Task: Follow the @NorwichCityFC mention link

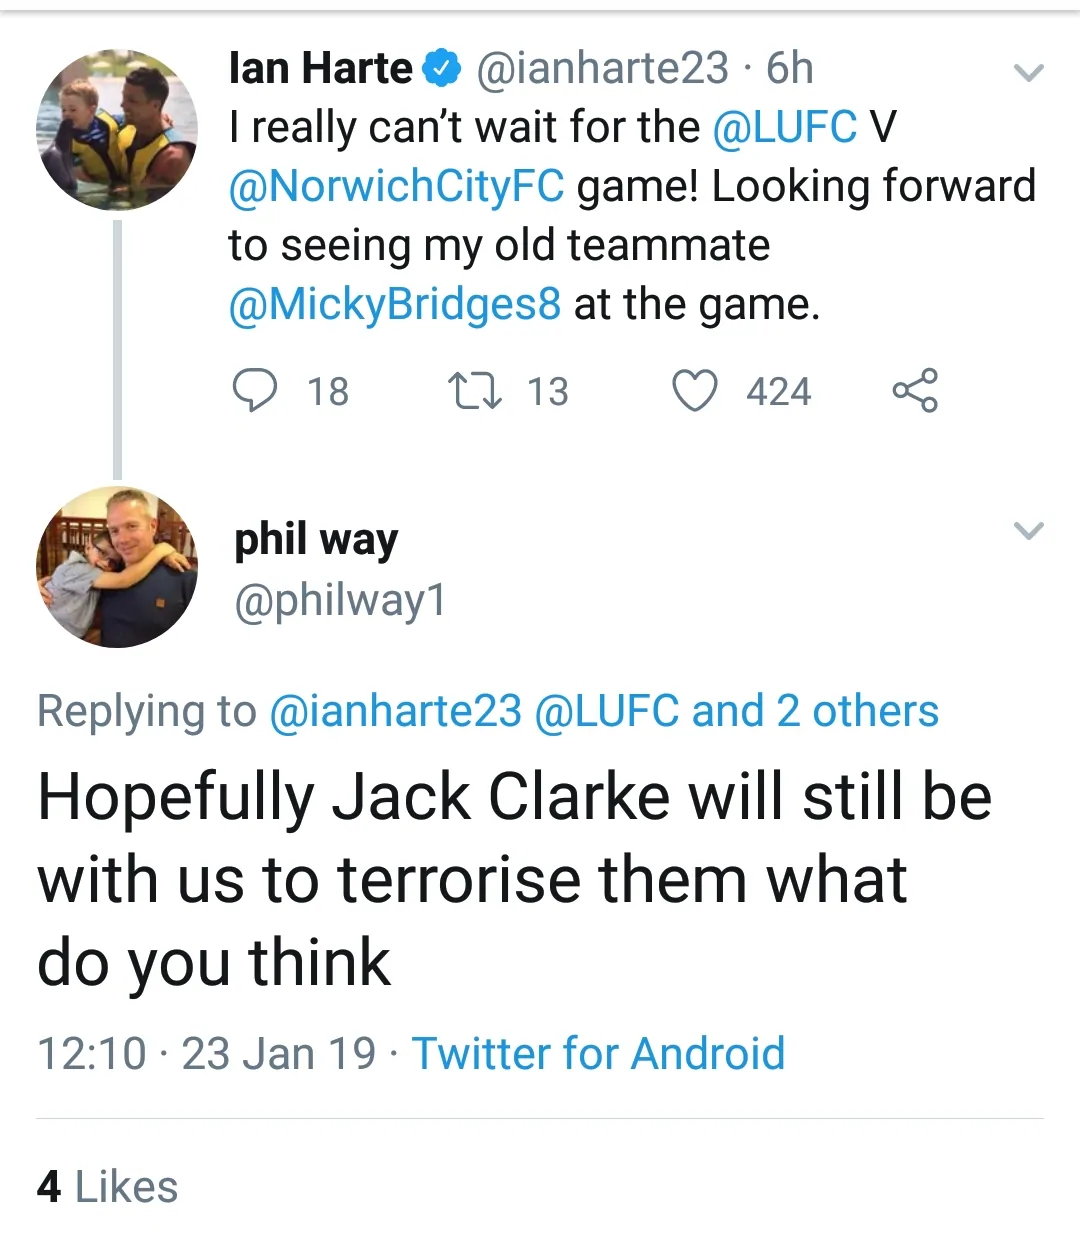Action: [x=396, y=186]
